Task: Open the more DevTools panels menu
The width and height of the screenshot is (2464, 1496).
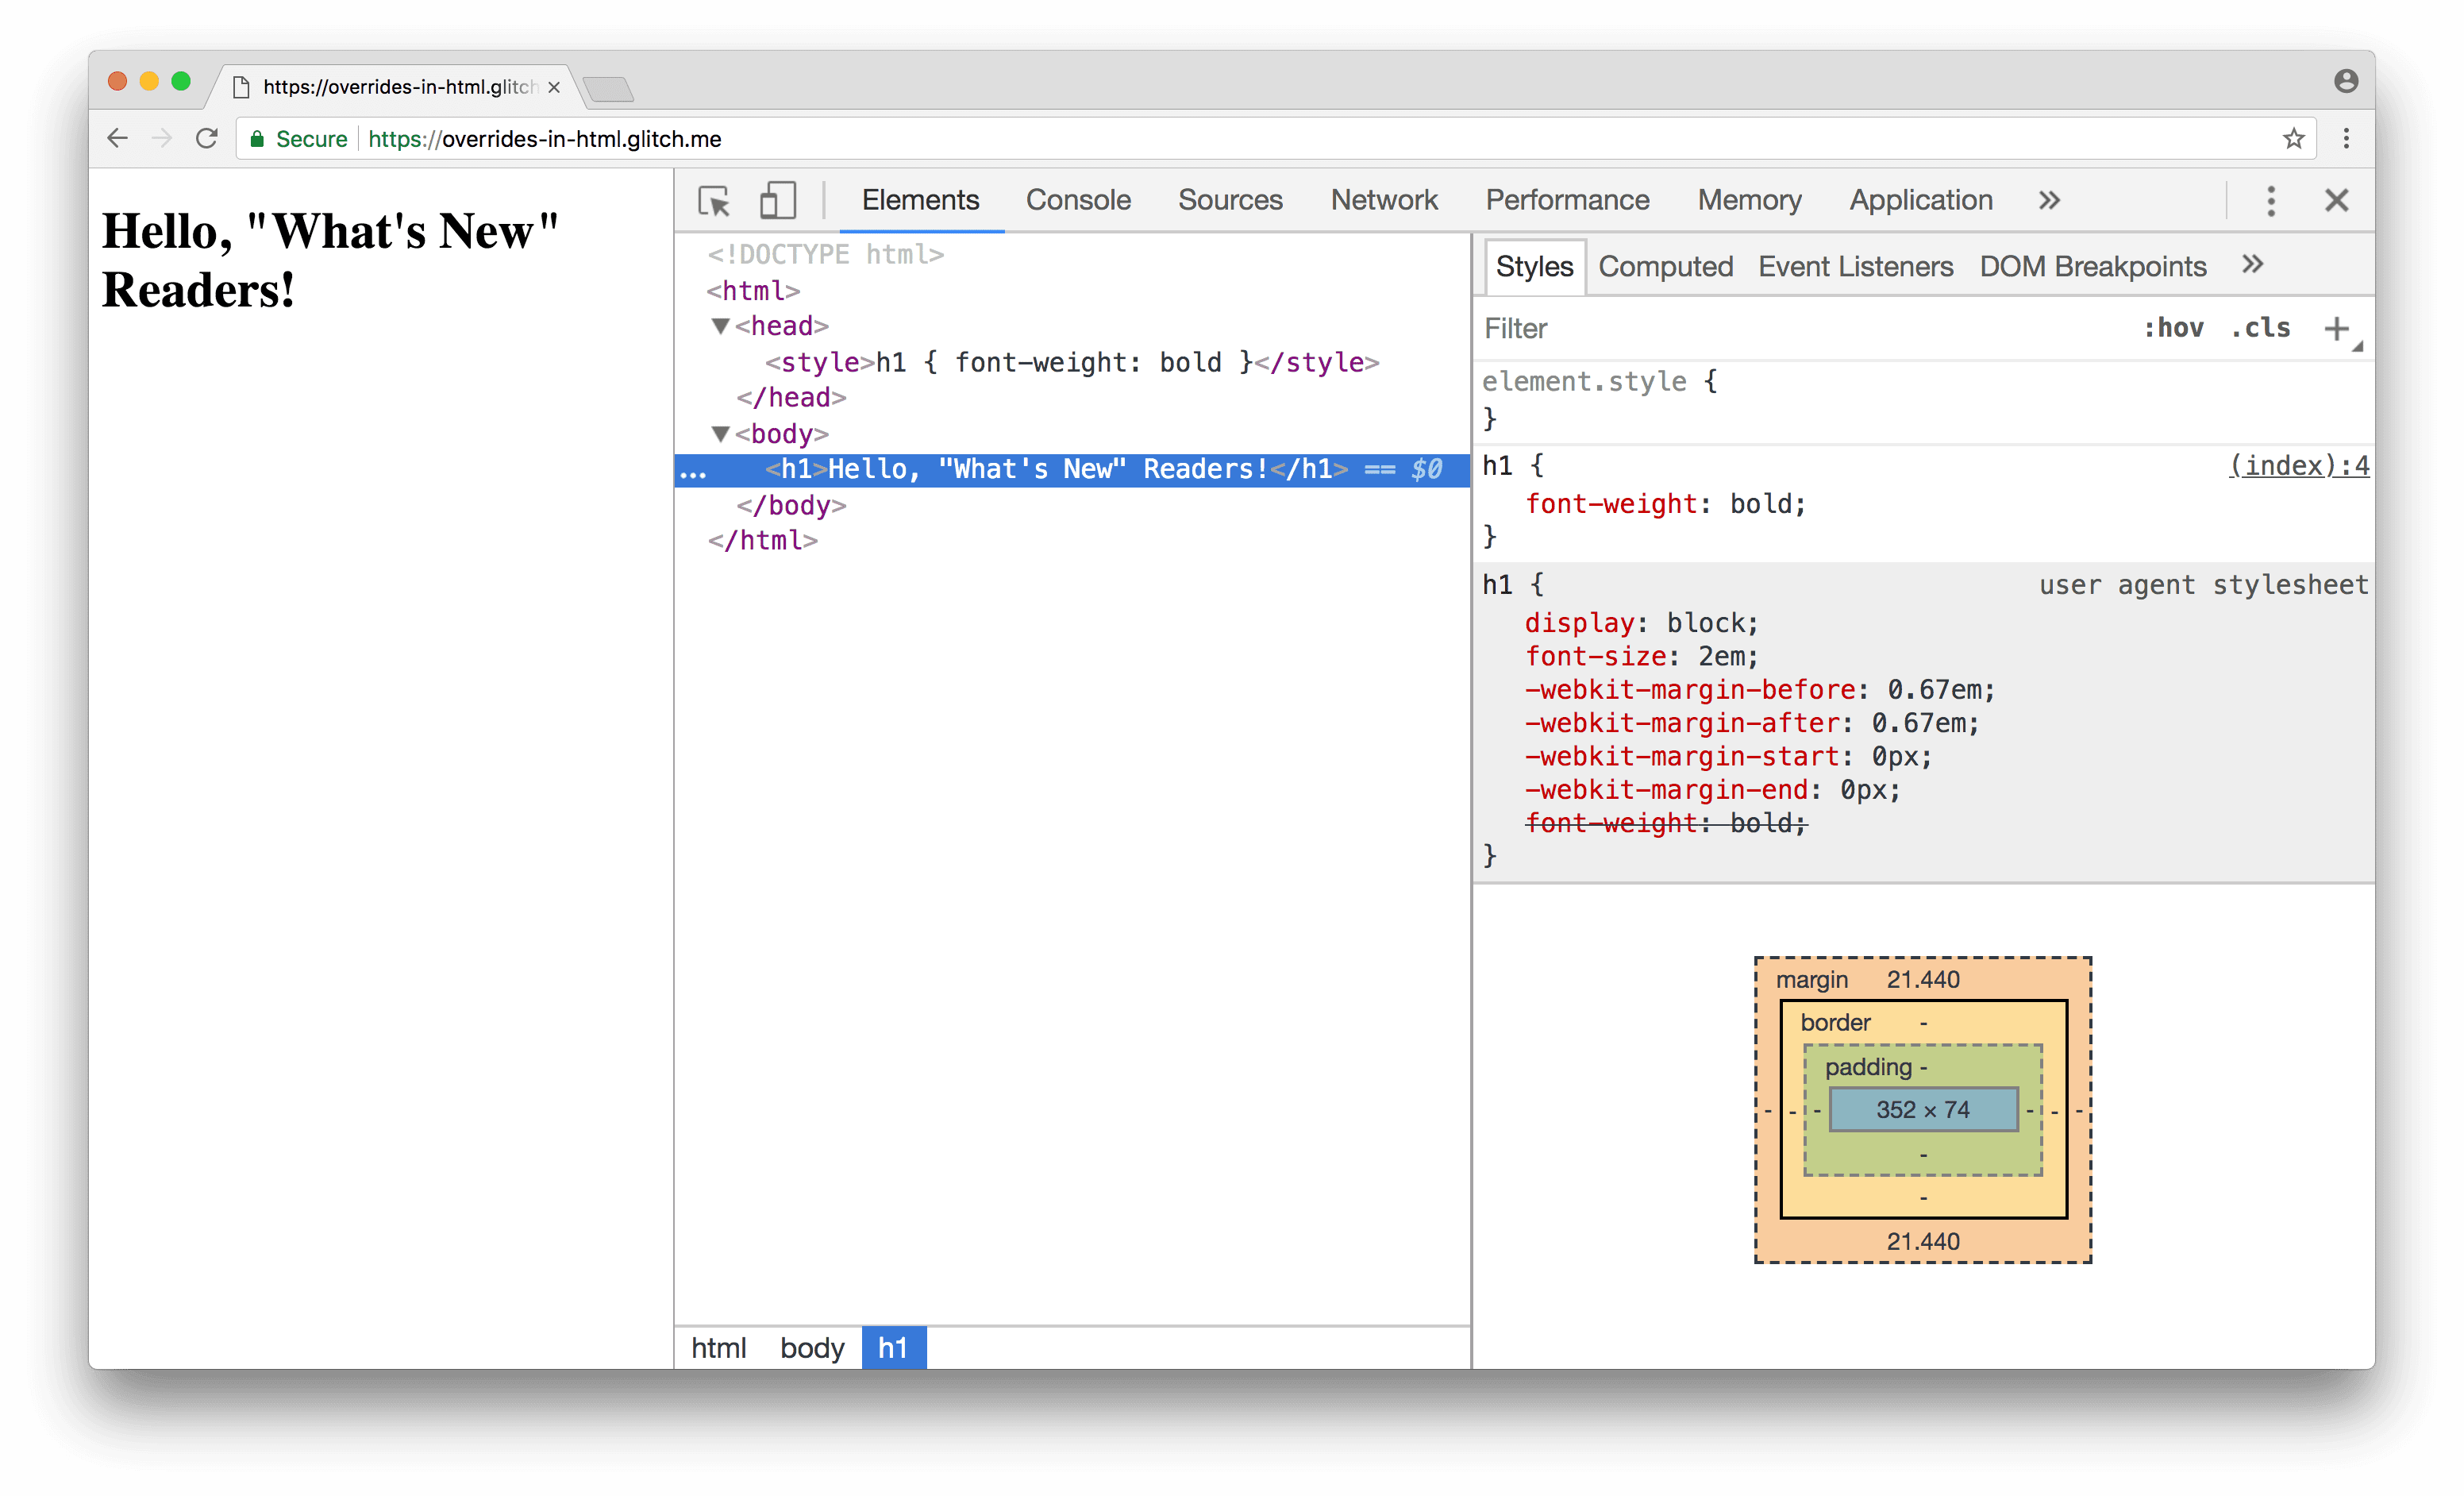Action: 2047,199
